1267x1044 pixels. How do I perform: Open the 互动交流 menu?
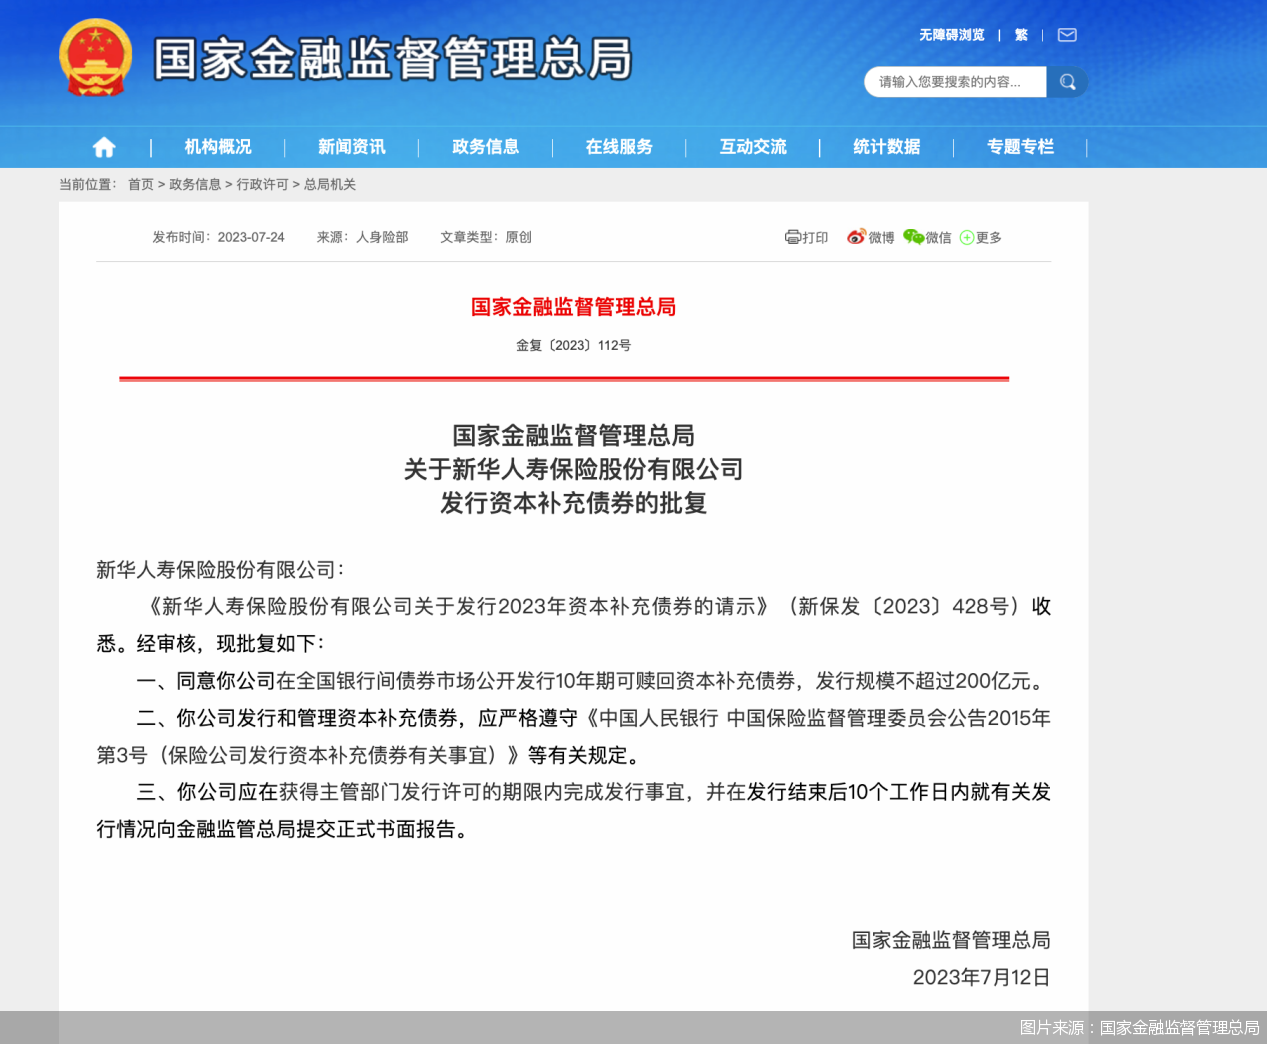(x=753, y=147)
